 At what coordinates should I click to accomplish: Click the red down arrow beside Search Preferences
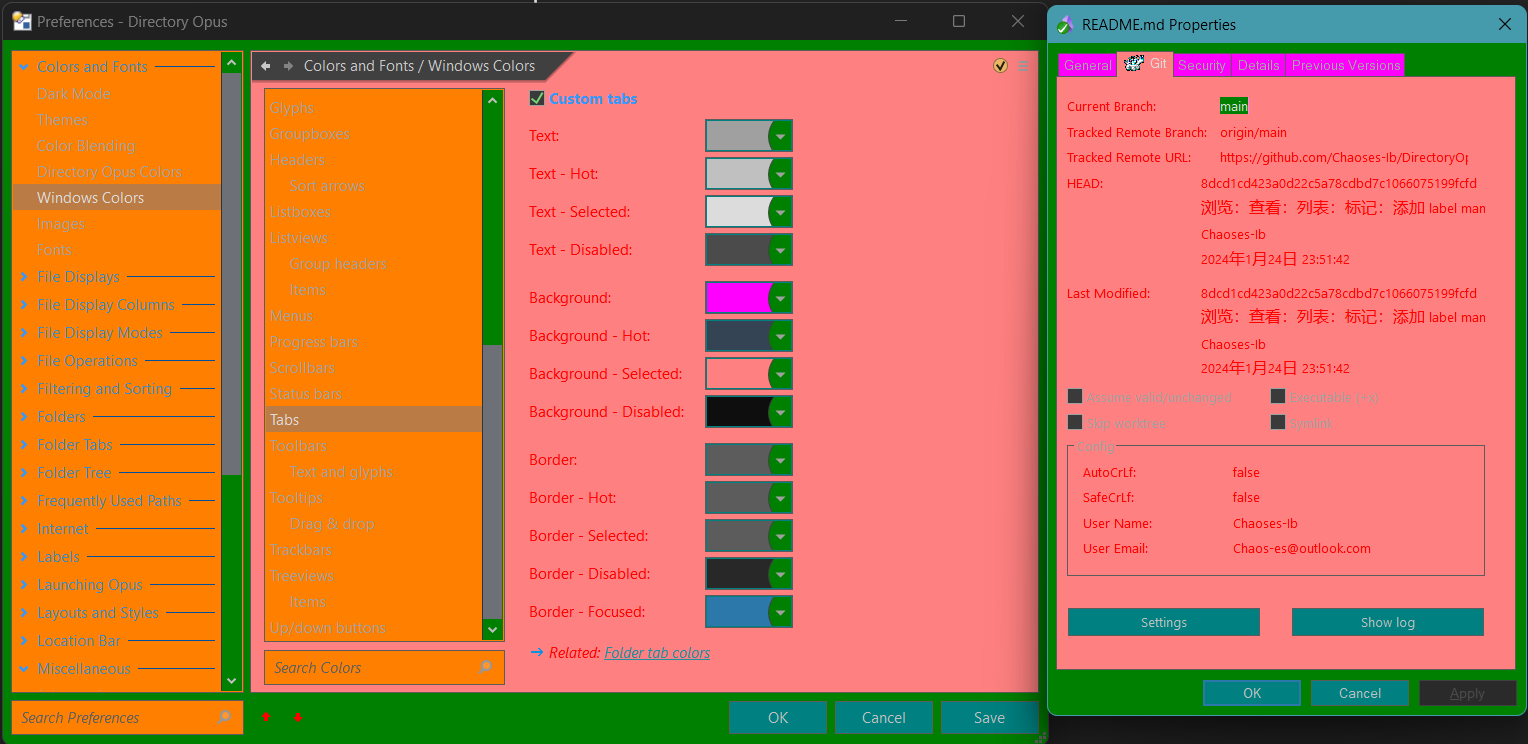(x=297, y=717)
